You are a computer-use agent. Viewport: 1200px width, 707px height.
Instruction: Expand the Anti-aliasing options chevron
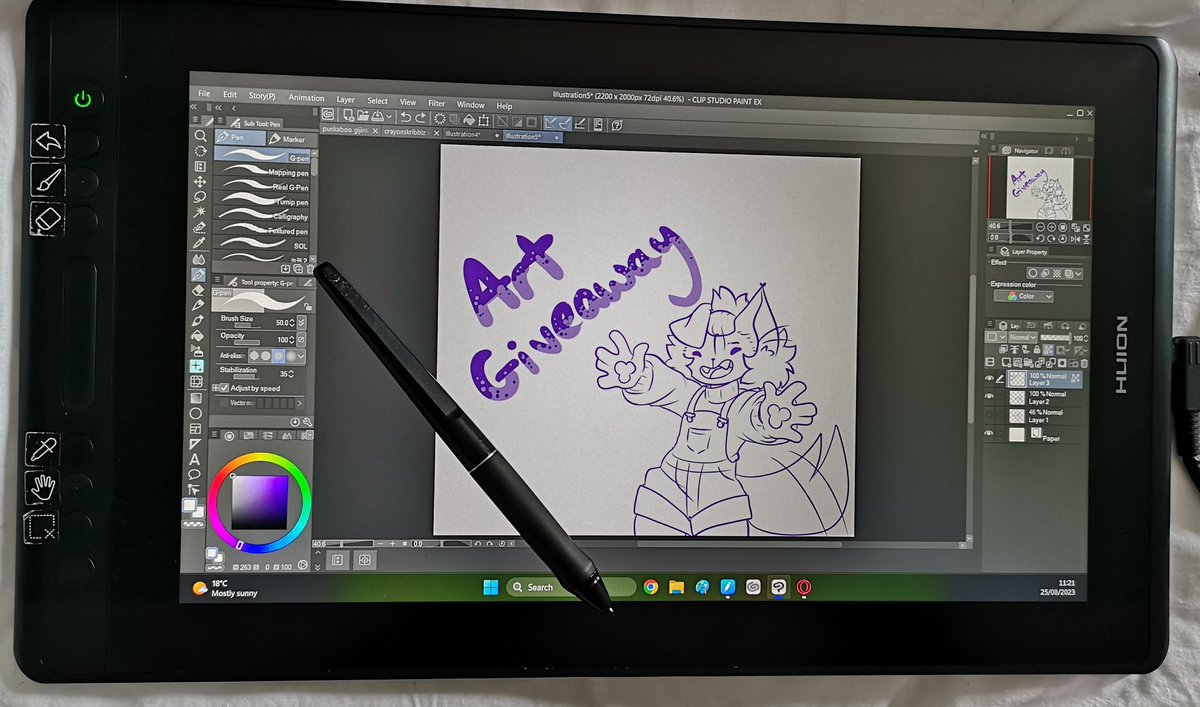click(x=302, y=356)
